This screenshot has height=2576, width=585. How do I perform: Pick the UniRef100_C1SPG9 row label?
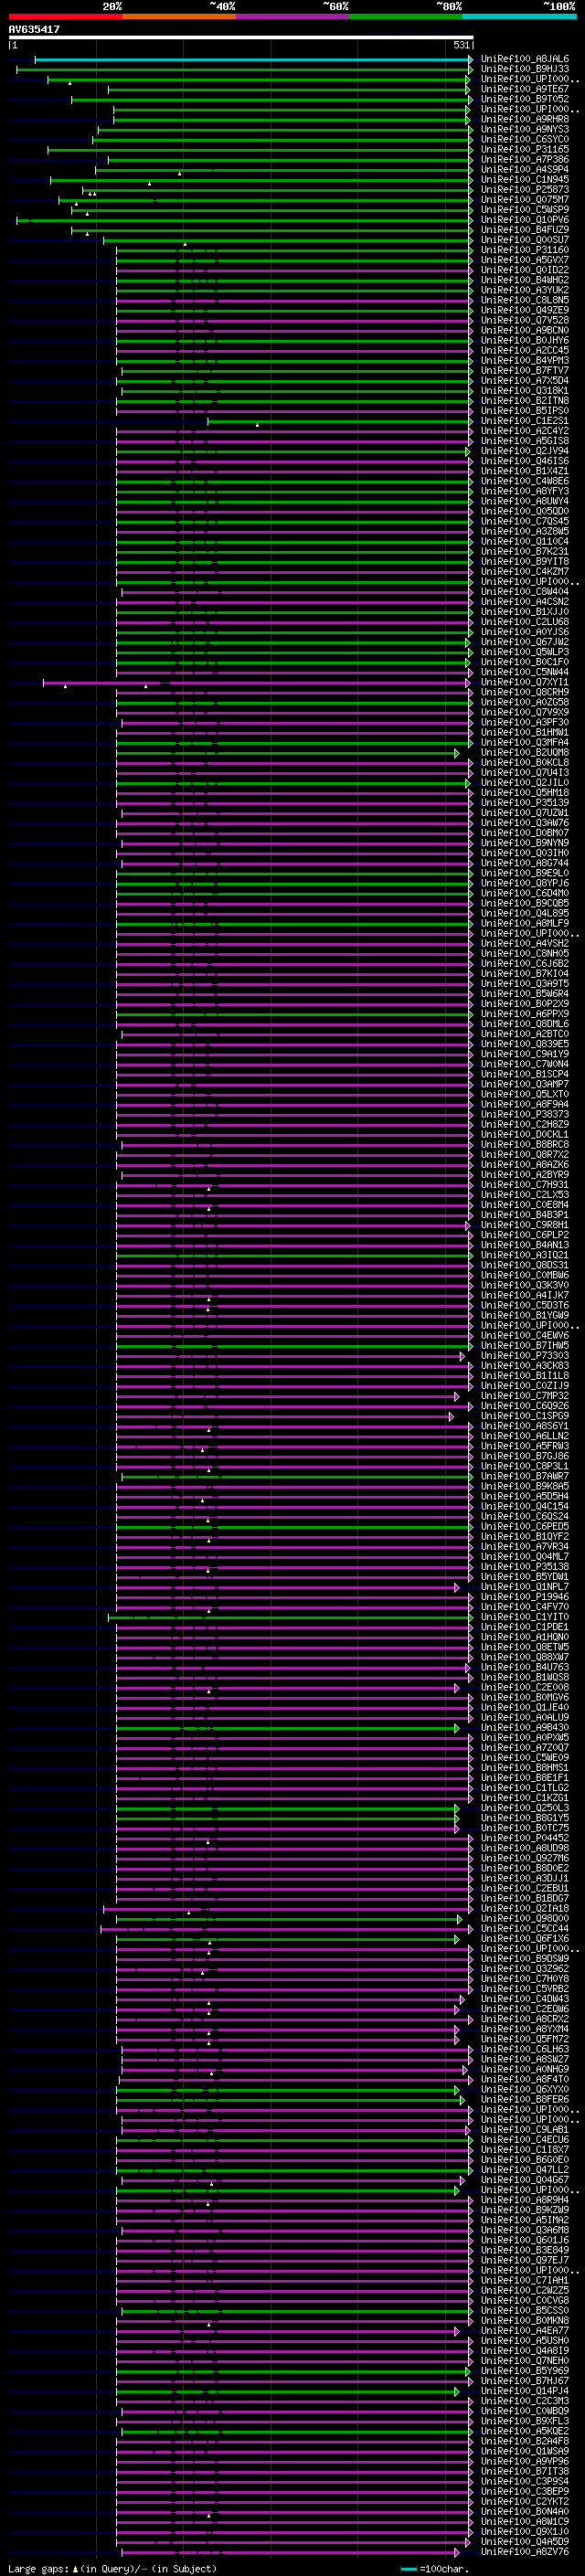pos(525,1416)
